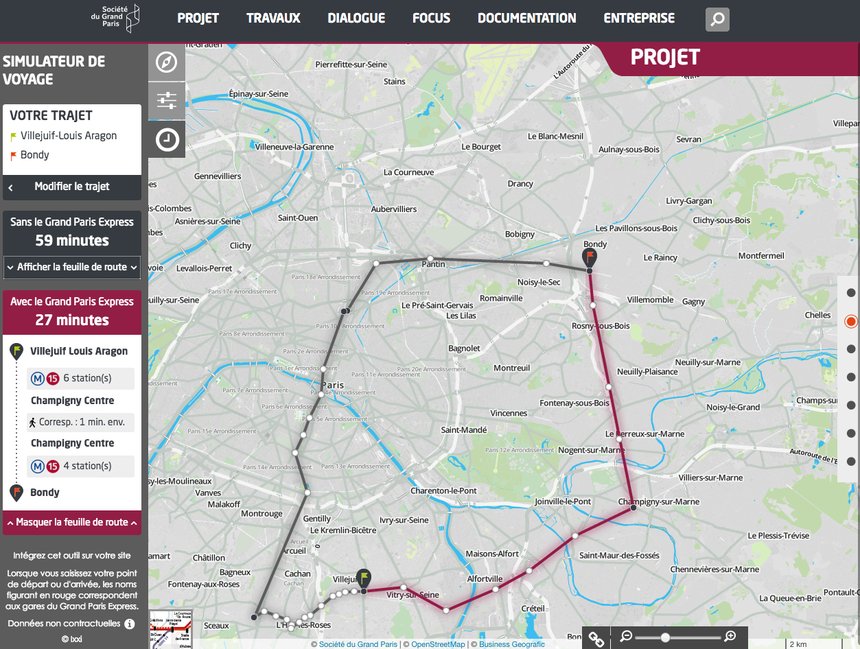The width and height of the screenshot is (860, 649).
Task: Open the PROJET menu
Action: coord(198,18)
